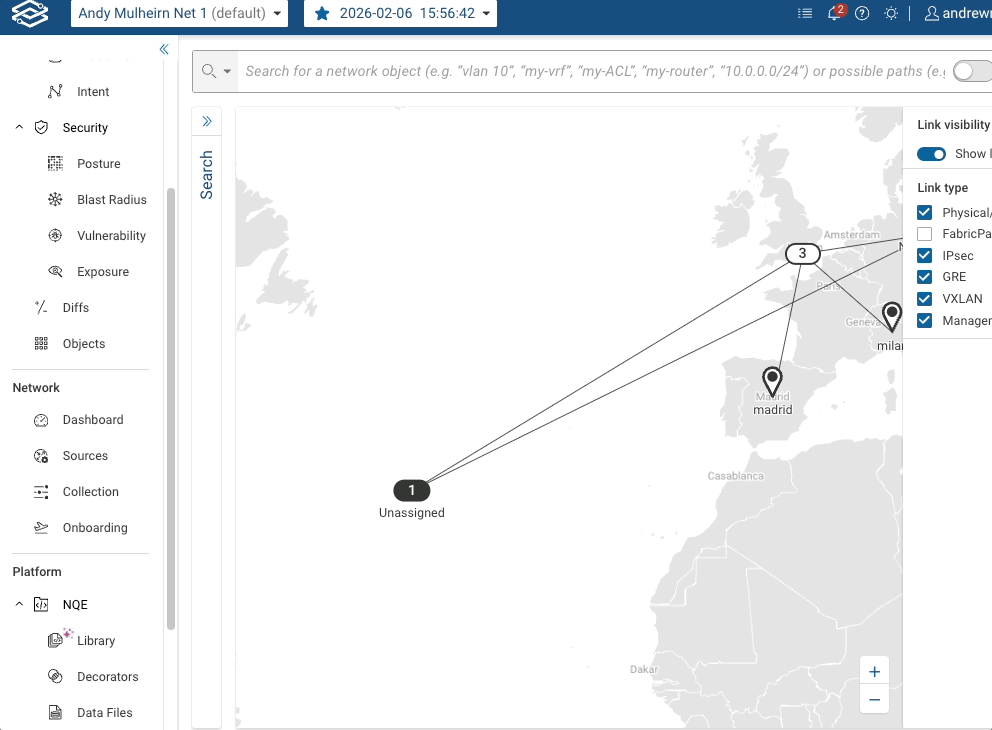Zoom in the map with plus
This screenshot has height=730, width=992.
coord(874,672)
